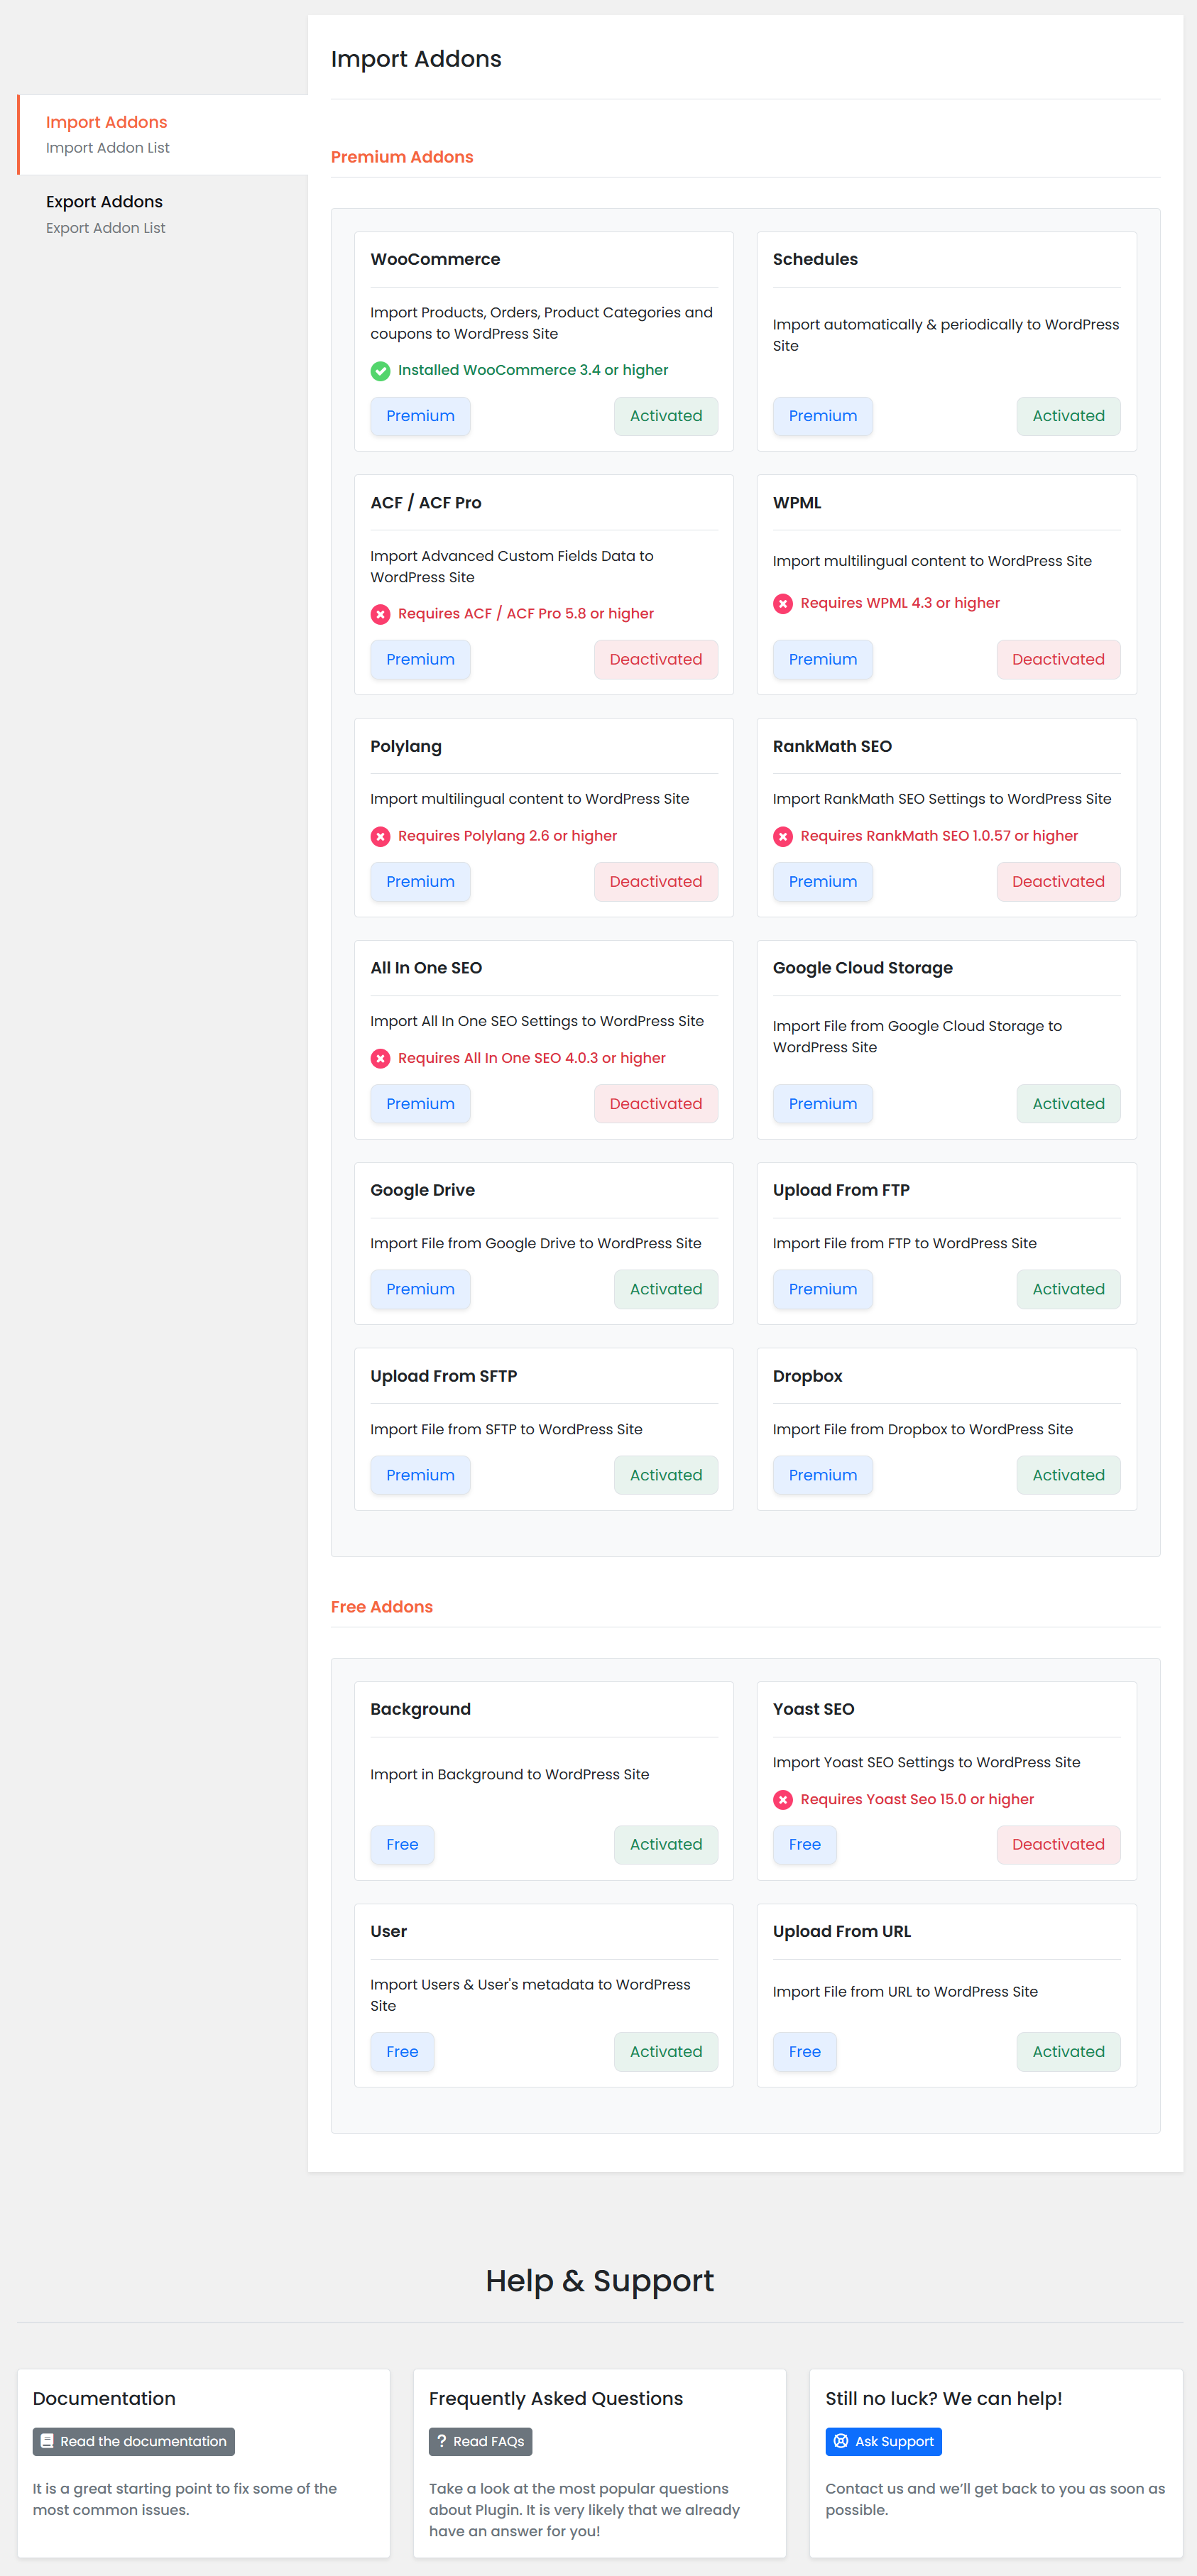This screenshot has width=1197, height=2576.
Task: Activate the WPML addon from Deactivated state
Action: click(1058, 659)
